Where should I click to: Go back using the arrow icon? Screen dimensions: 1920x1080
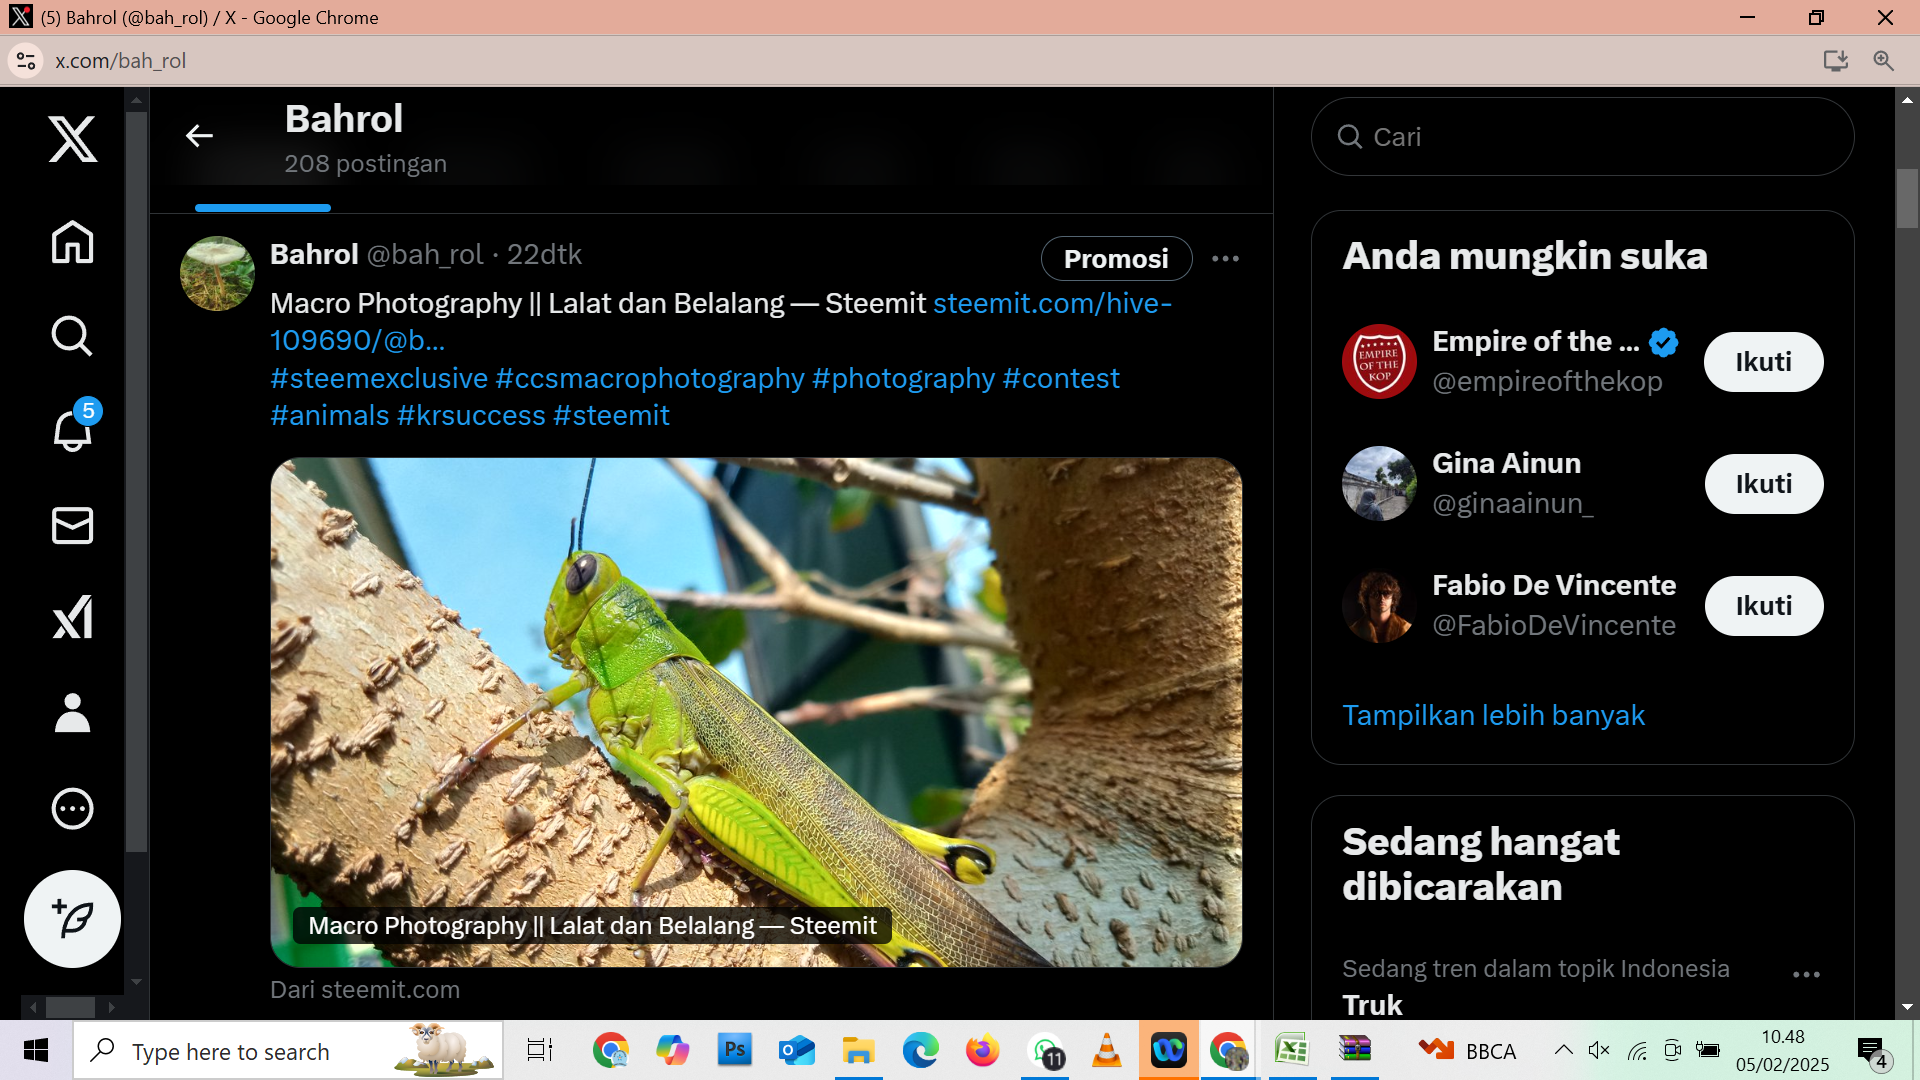click(200, 136)
